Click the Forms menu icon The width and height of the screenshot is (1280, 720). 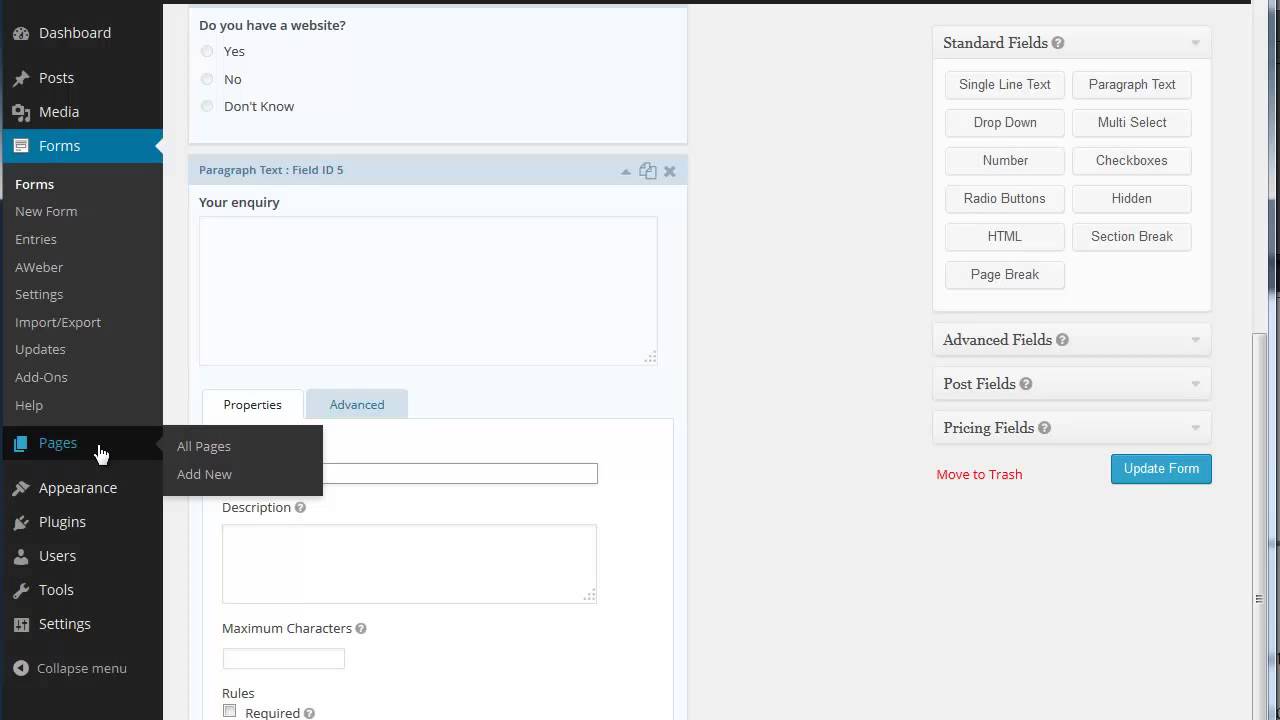coord(21,146)
